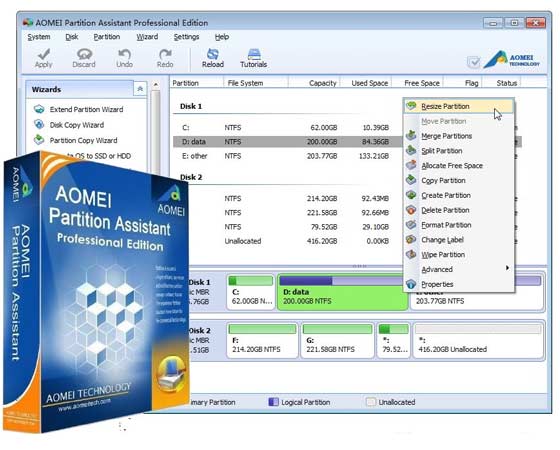The width and height of the screenshot is (560, 450).
Task: Open the Disk menu
Action: pos(72,37)
